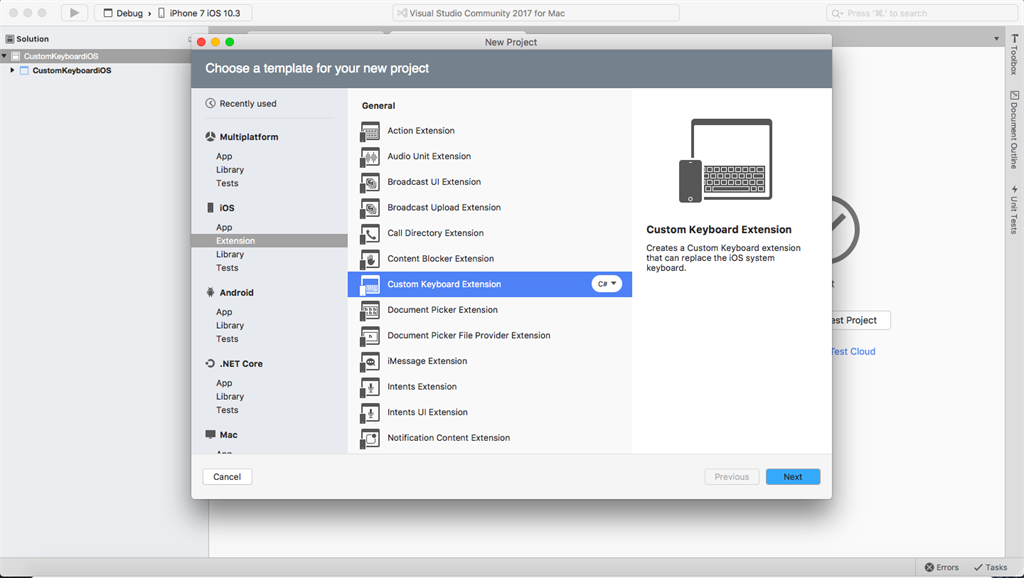Select Document Picker Extension template

(x=490, y=310)
